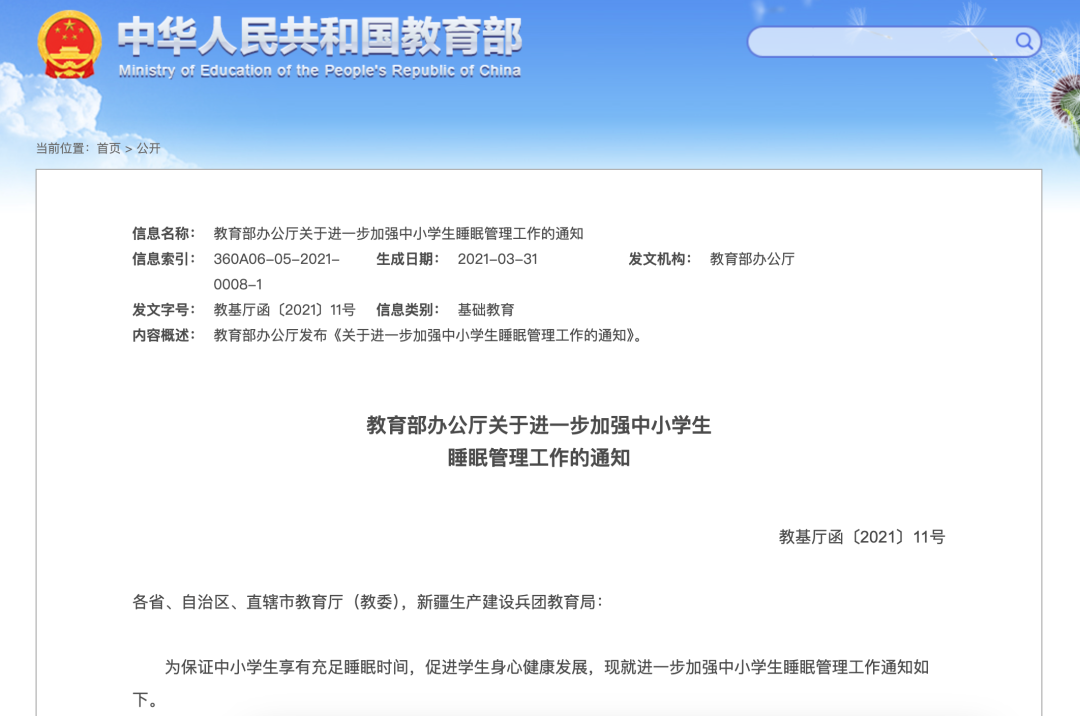
Task: Click the 内容概述 summary text
Action: point(430,335)
